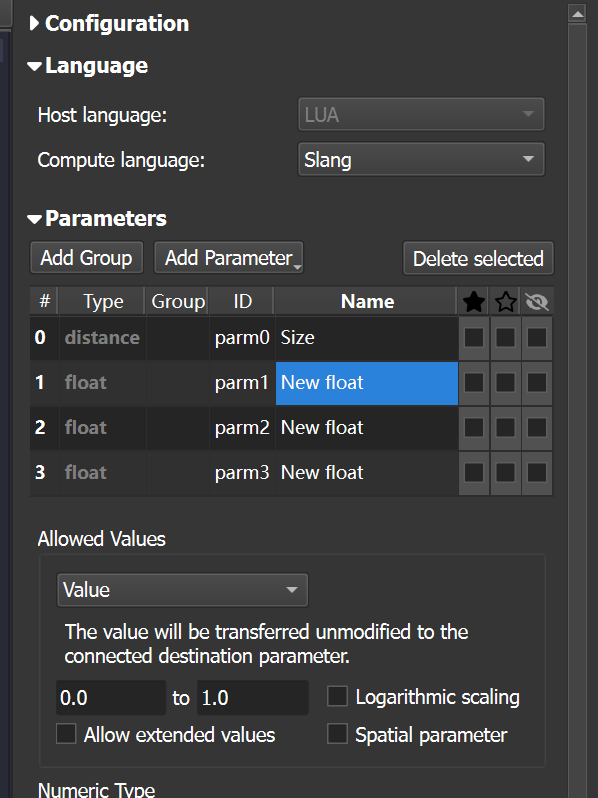Open the Add Parameter menu button

(x=229, y=258)
